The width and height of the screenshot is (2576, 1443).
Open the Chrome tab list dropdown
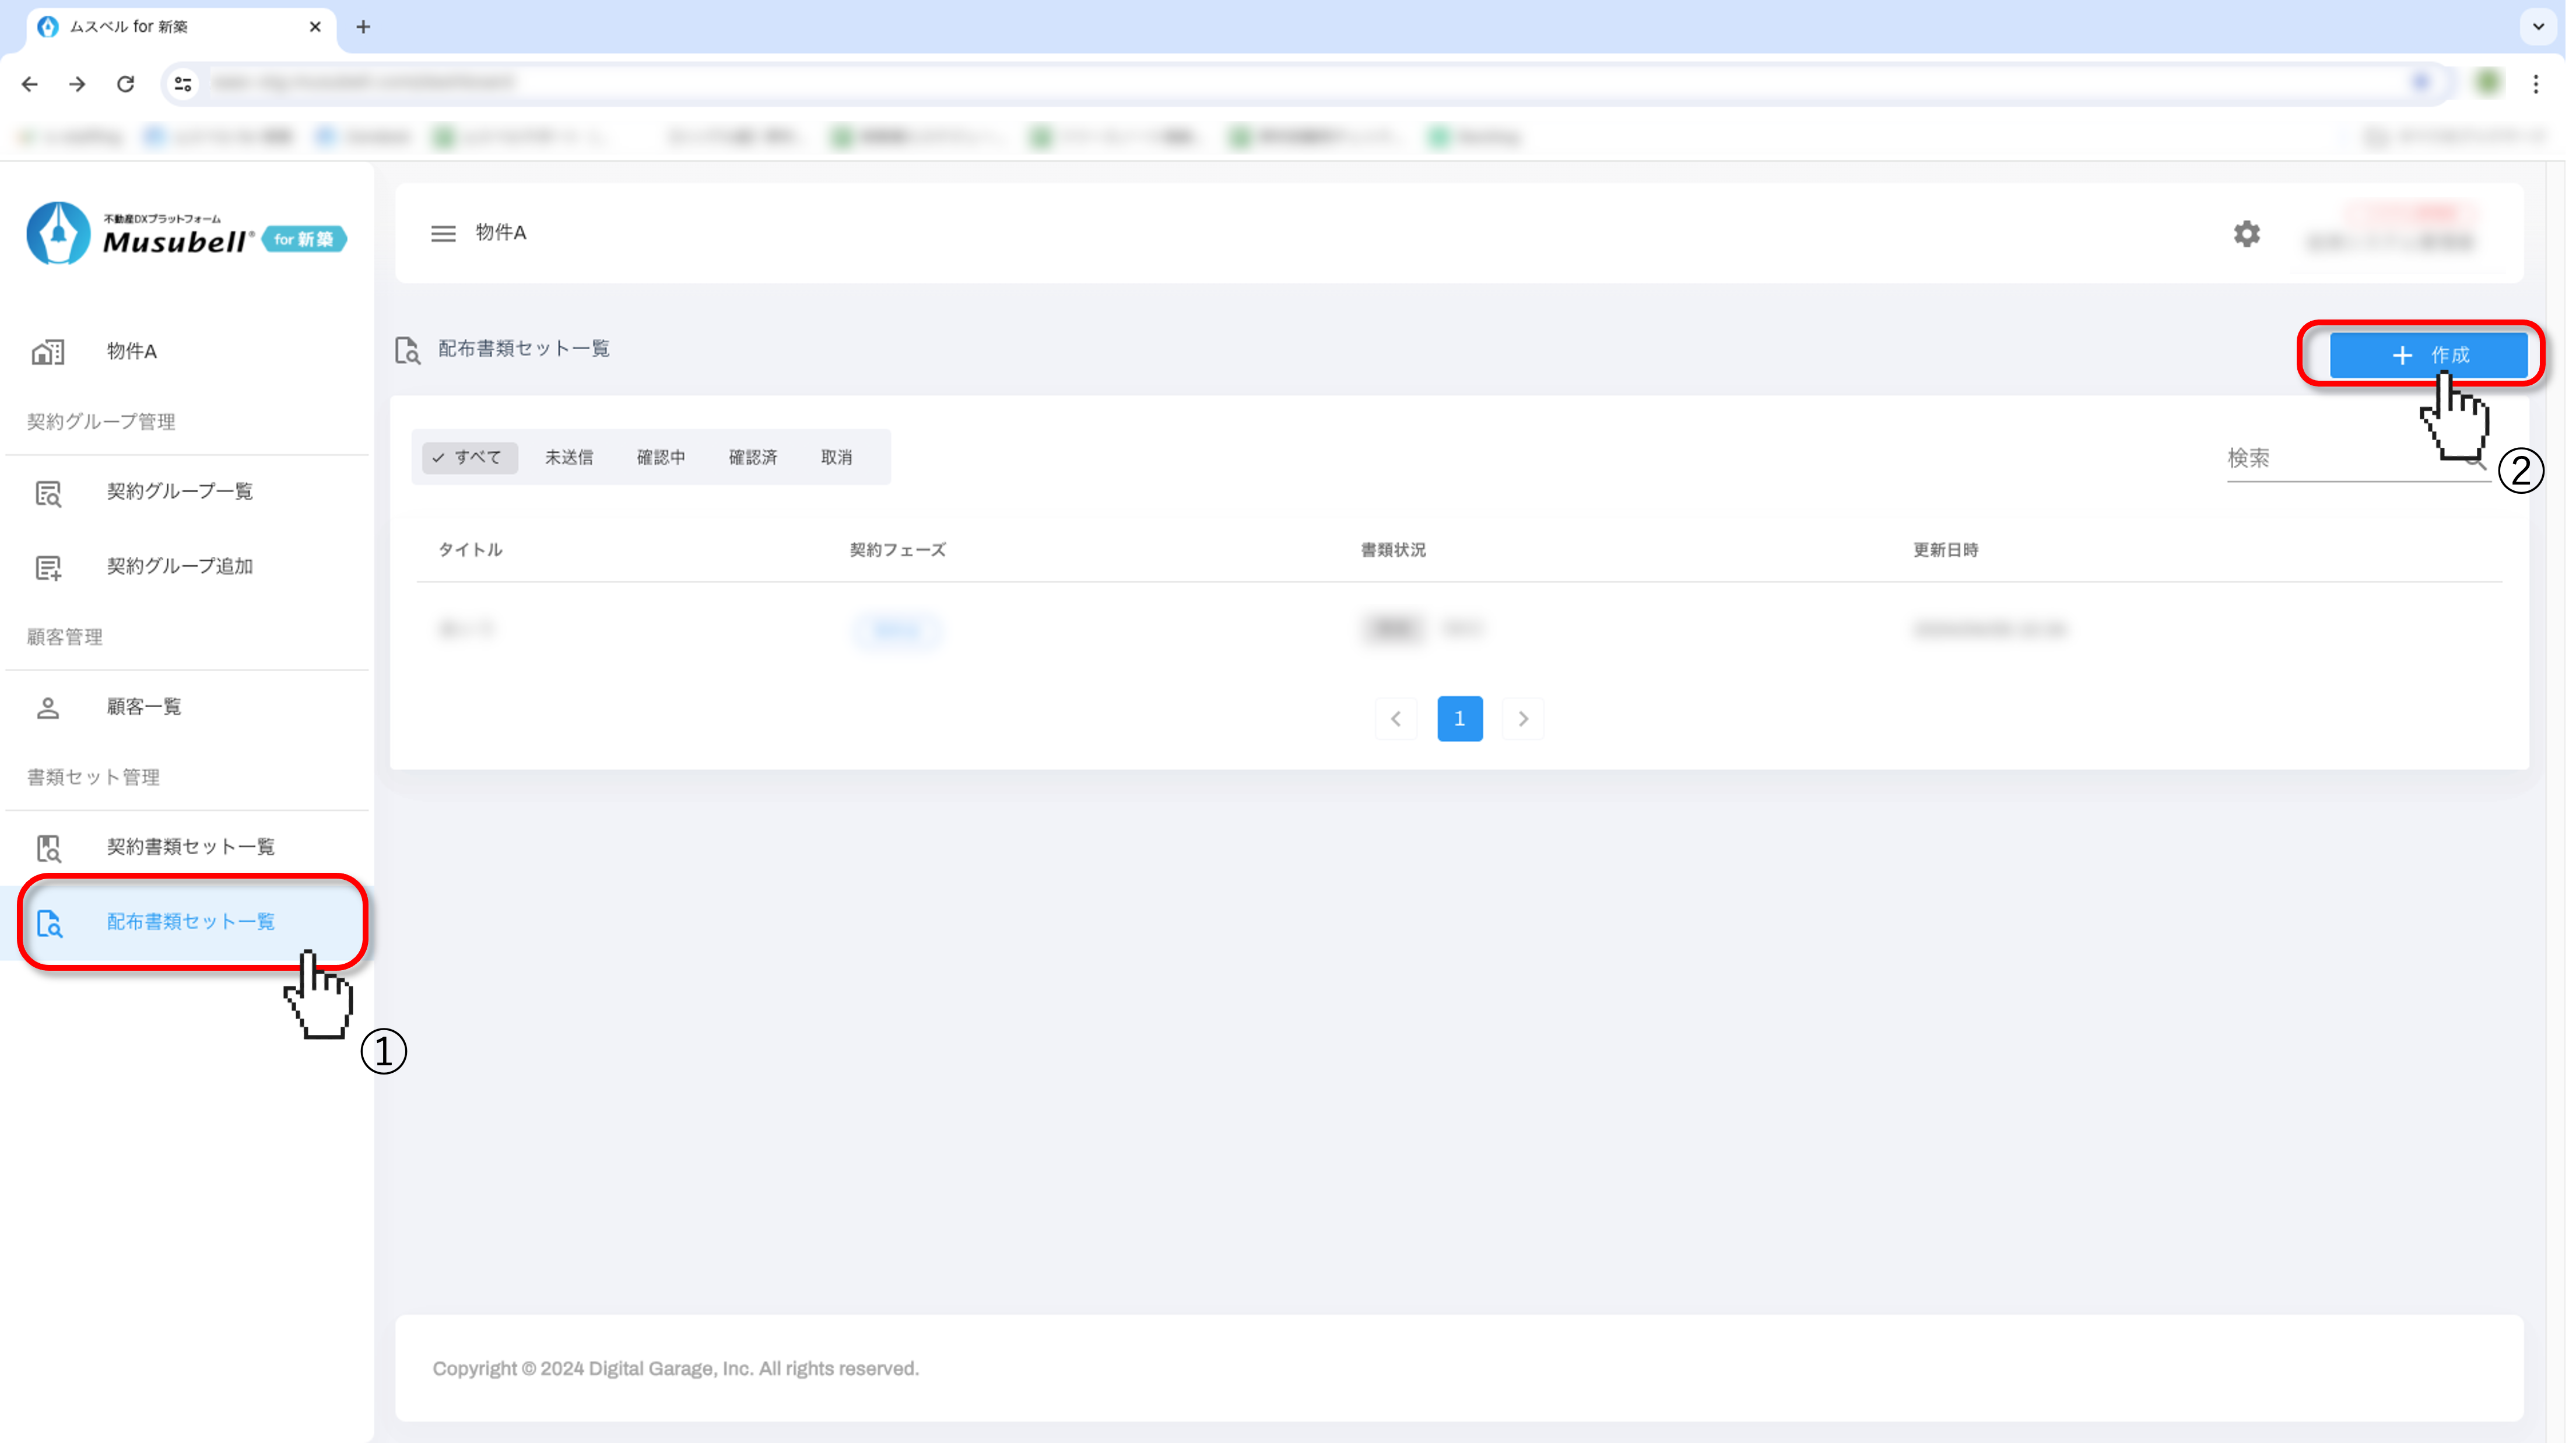point(2538,26)
